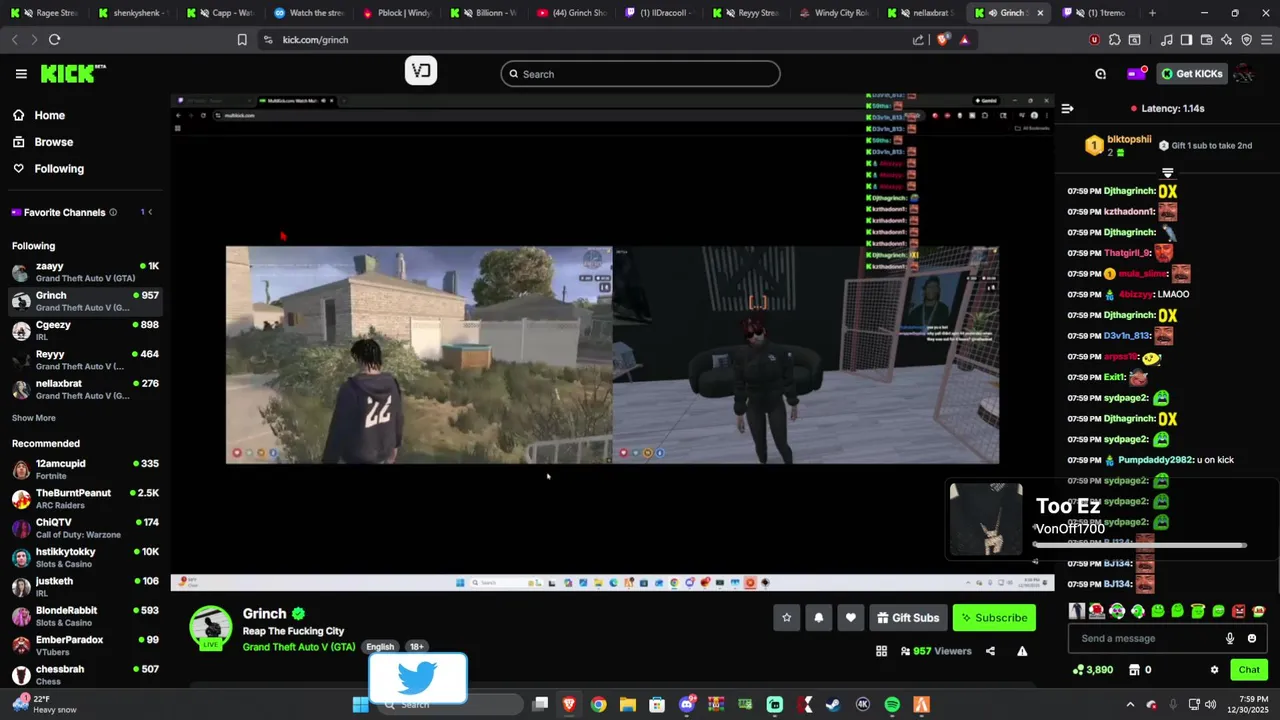Open nellaxbrat channel in Following list
This screenshot has height=720, width=1280.
pyautogui.click(x=85, y=389)
